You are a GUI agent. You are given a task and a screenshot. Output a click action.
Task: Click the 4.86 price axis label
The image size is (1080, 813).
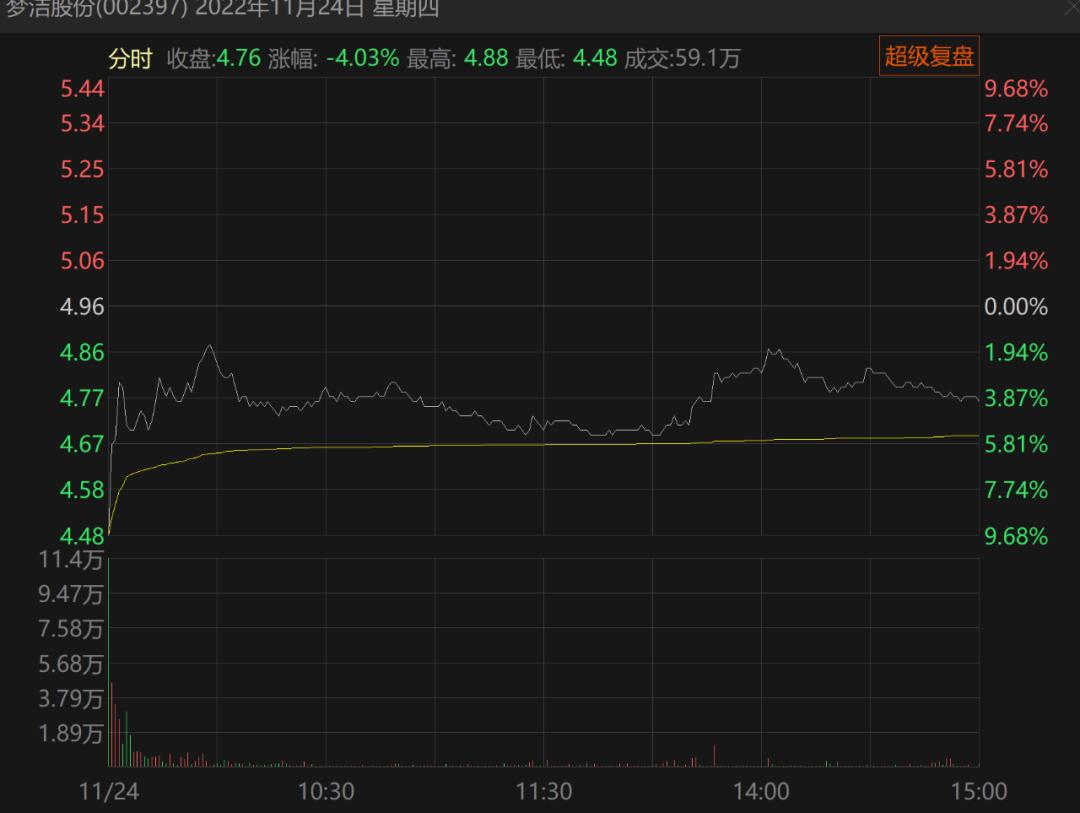click(x=82, y=353)
